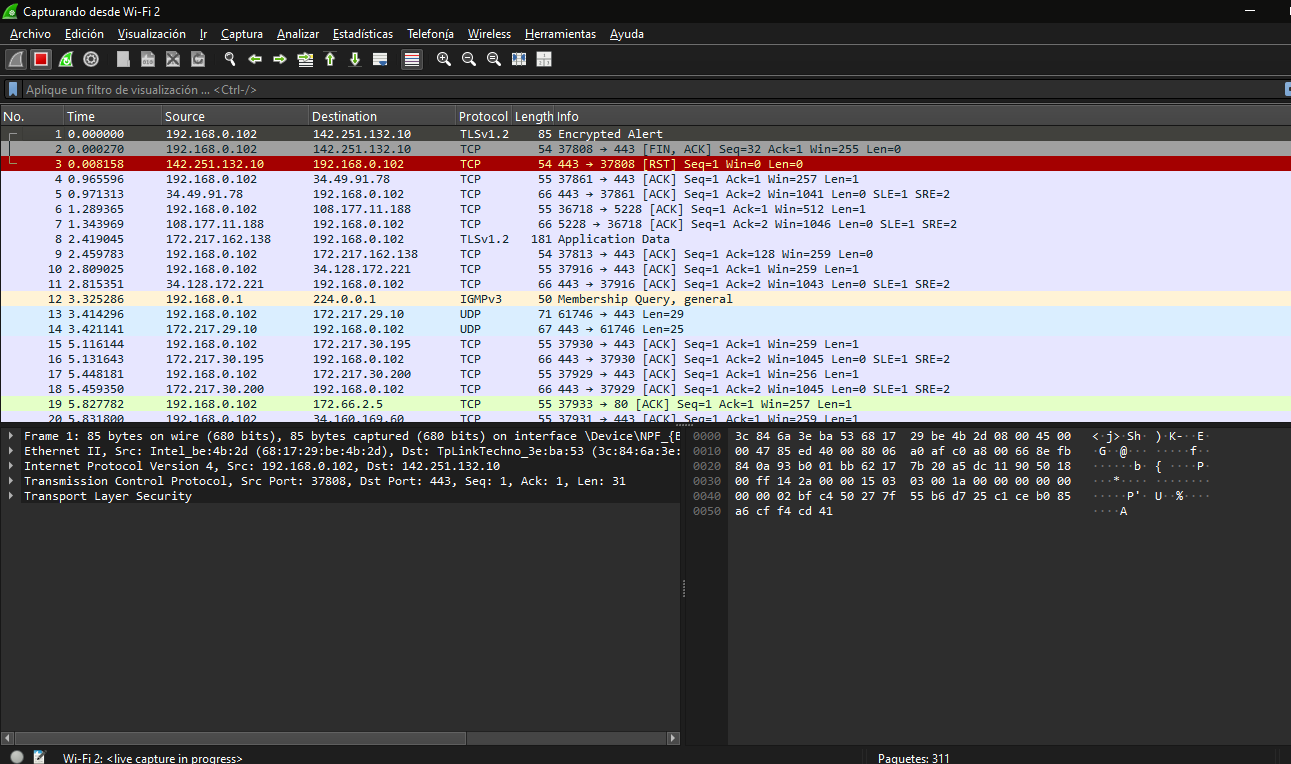Viewport: 1291px width, 764px height.
Task: Sort packets by the No. column header
Action: 32,116
